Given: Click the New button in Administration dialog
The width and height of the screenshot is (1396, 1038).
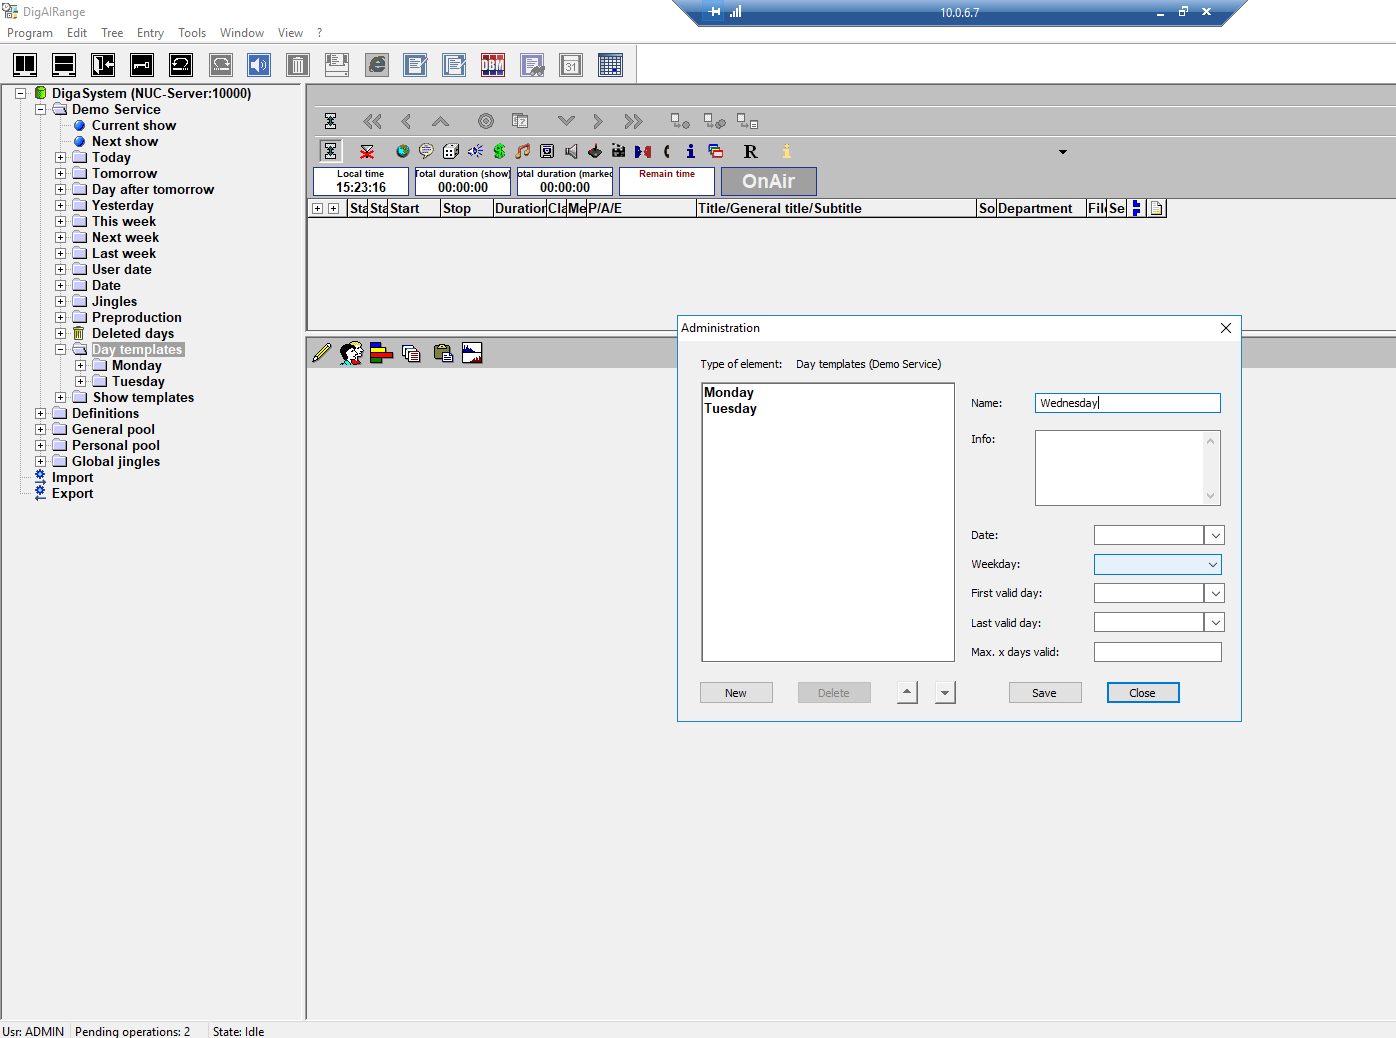Looking at the screenshot, I should tap(736, 693).
